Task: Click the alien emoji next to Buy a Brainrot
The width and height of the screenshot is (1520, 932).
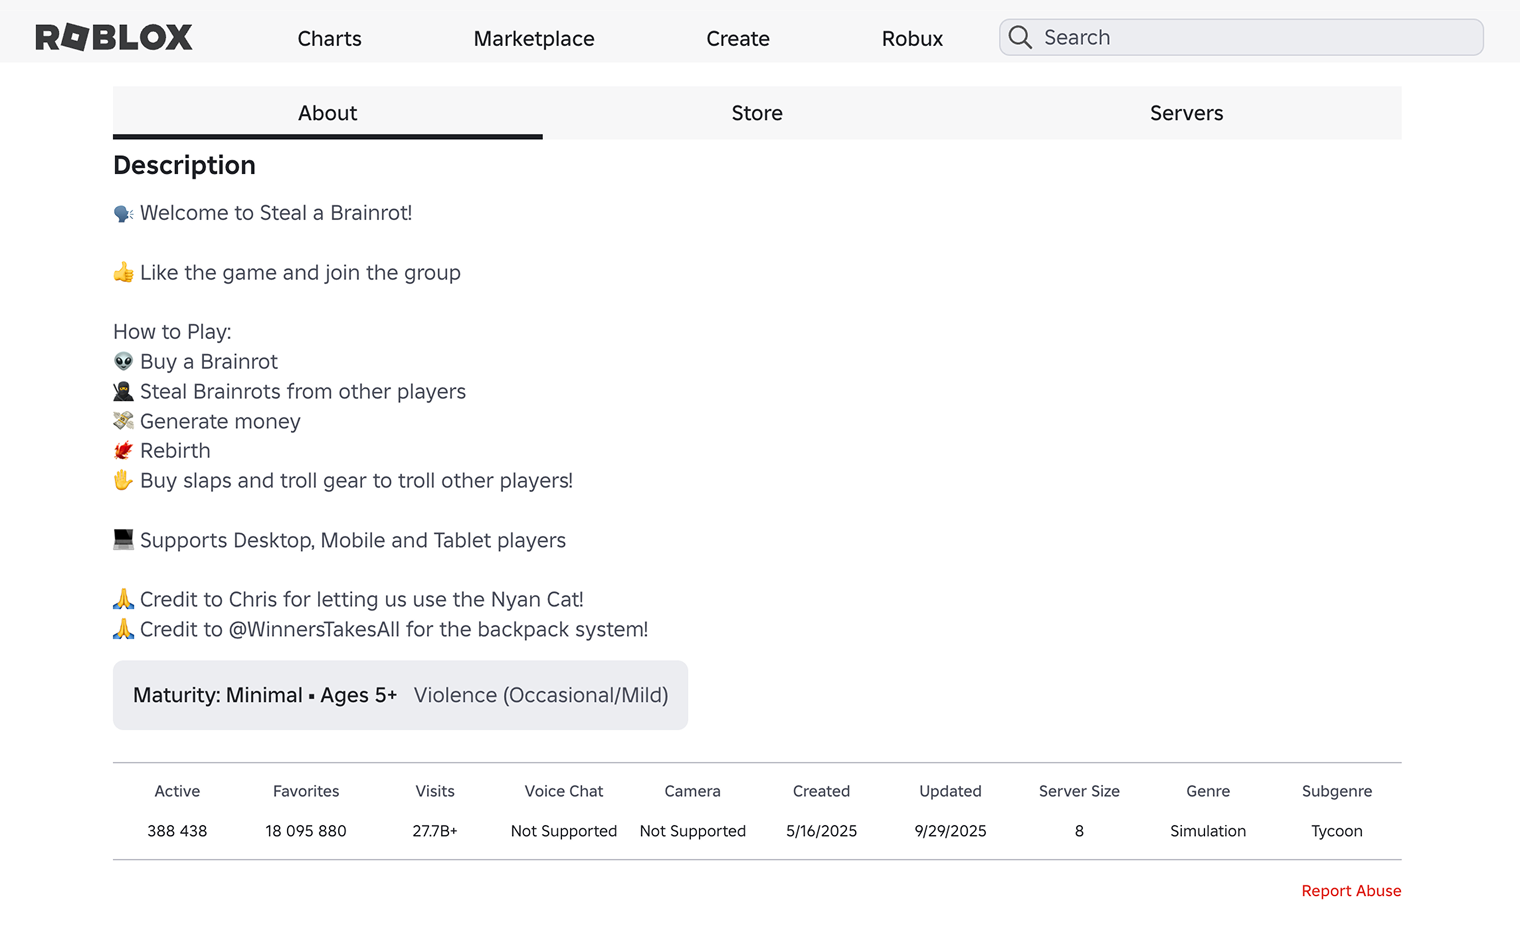Action: click(x=122, y=361)
